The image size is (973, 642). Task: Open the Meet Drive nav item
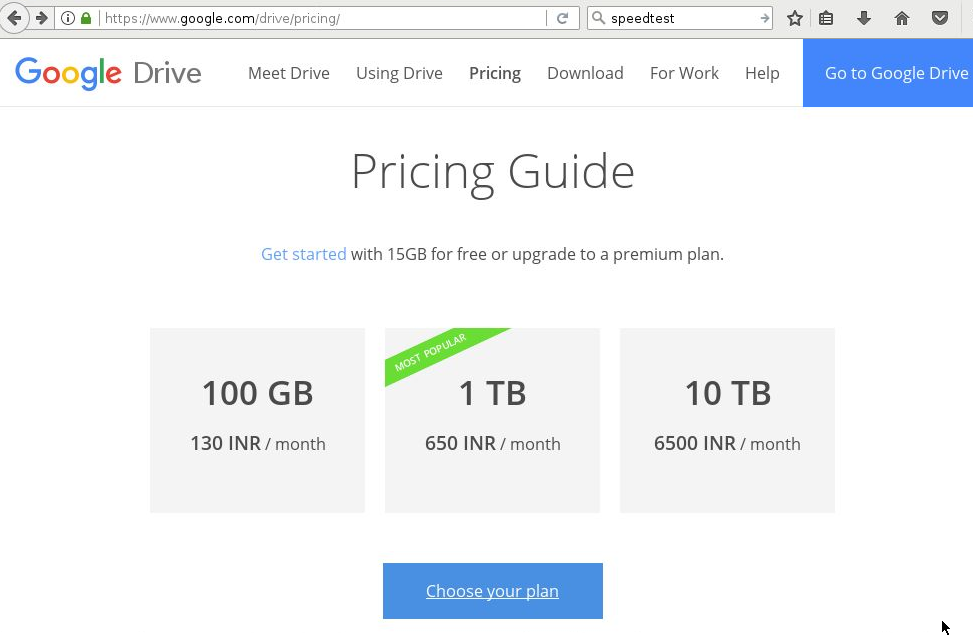click(289, 73)
